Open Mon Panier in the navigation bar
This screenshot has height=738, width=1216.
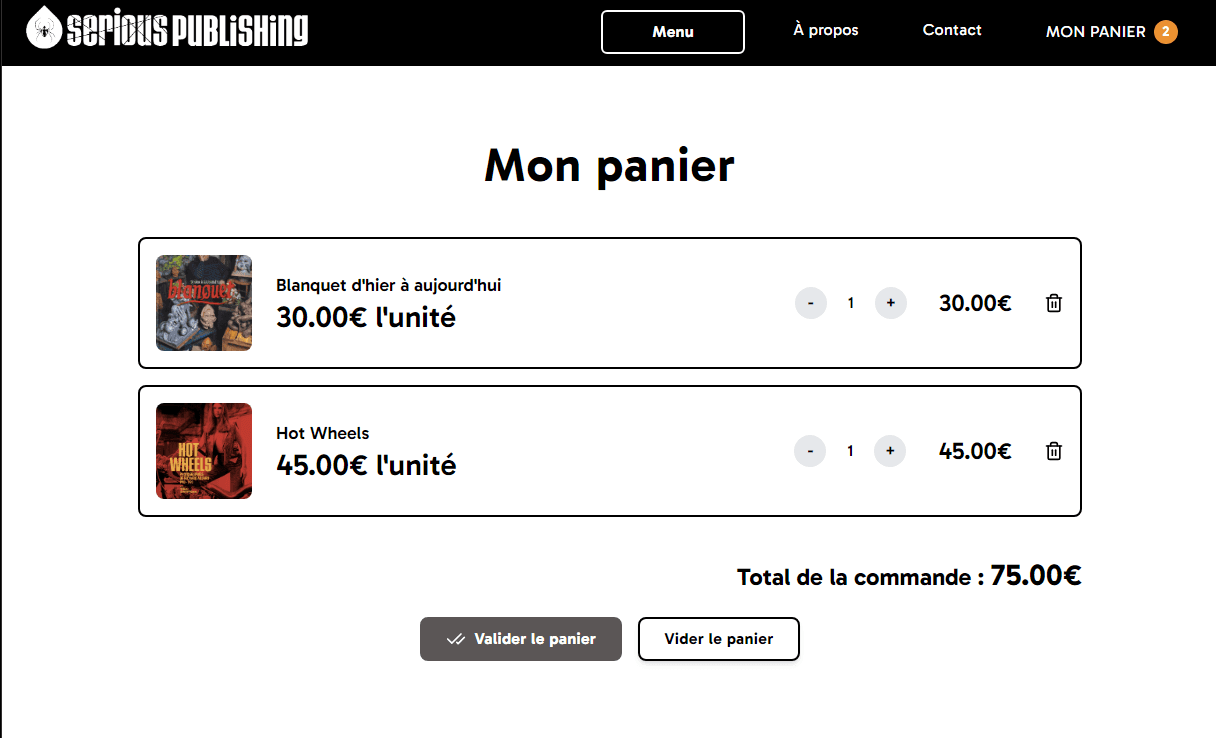coord(1095,32)
